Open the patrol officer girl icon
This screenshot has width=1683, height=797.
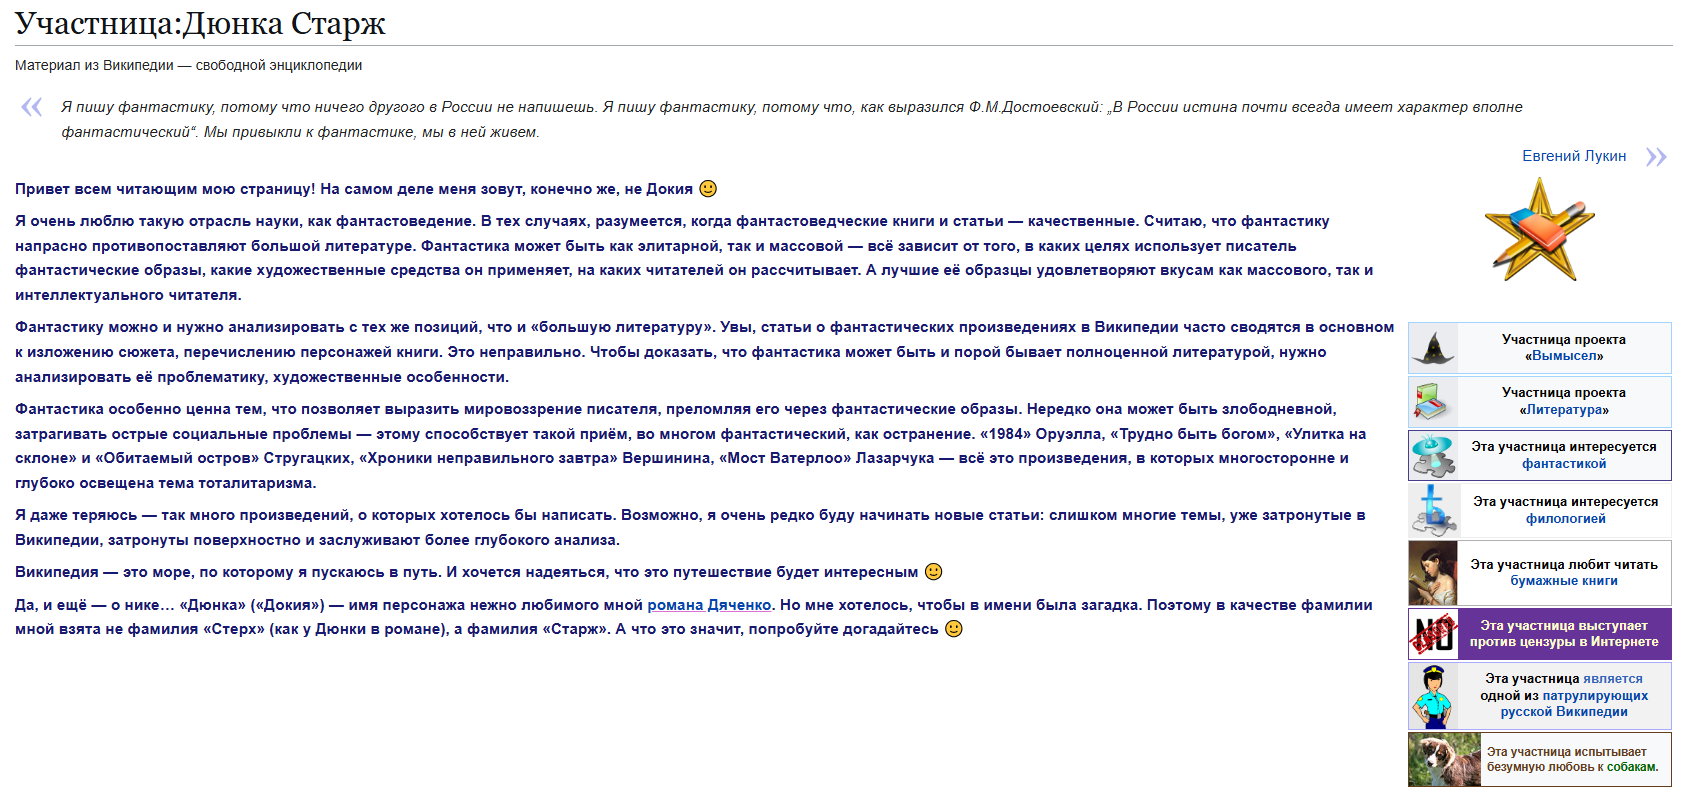click(1433, 695)
